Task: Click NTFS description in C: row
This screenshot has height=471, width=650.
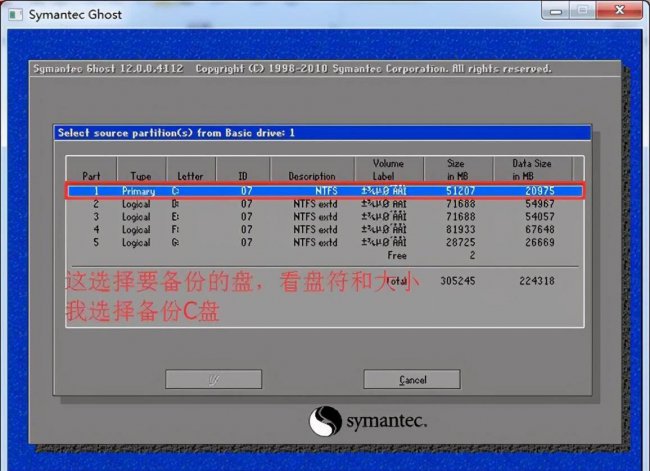Action: click(326, 191)
